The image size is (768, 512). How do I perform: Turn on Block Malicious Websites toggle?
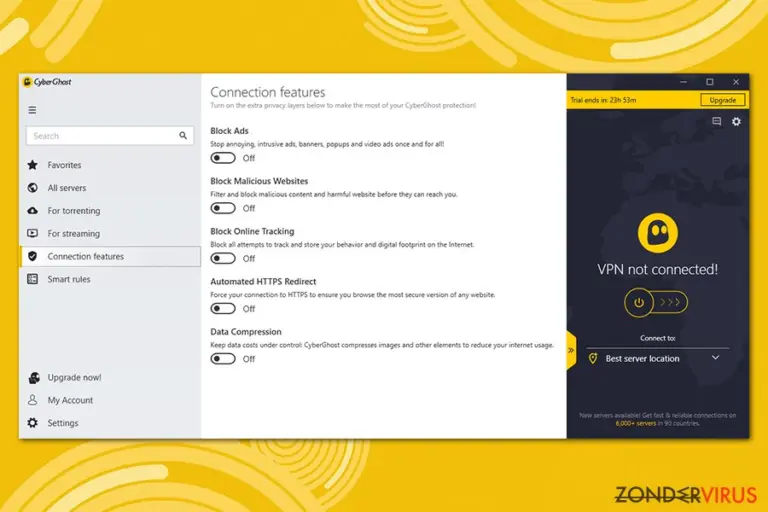(x=223, y=208)
